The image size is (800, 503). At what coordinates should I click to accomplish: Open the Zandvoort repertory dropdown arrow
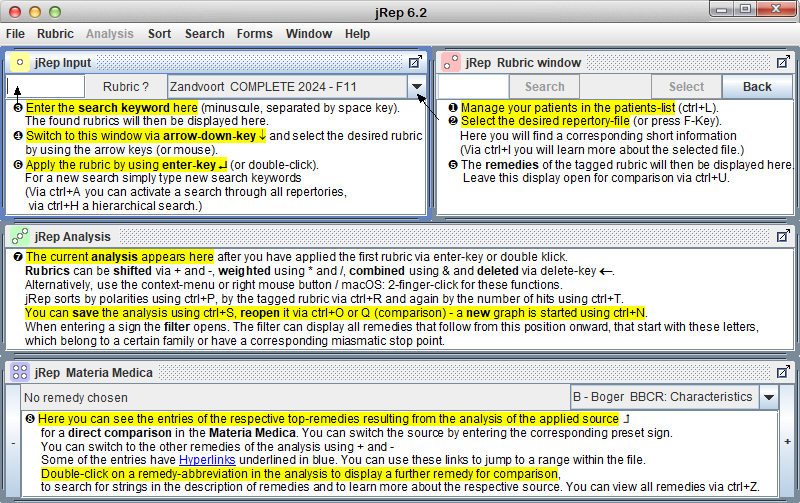[416, 87]
